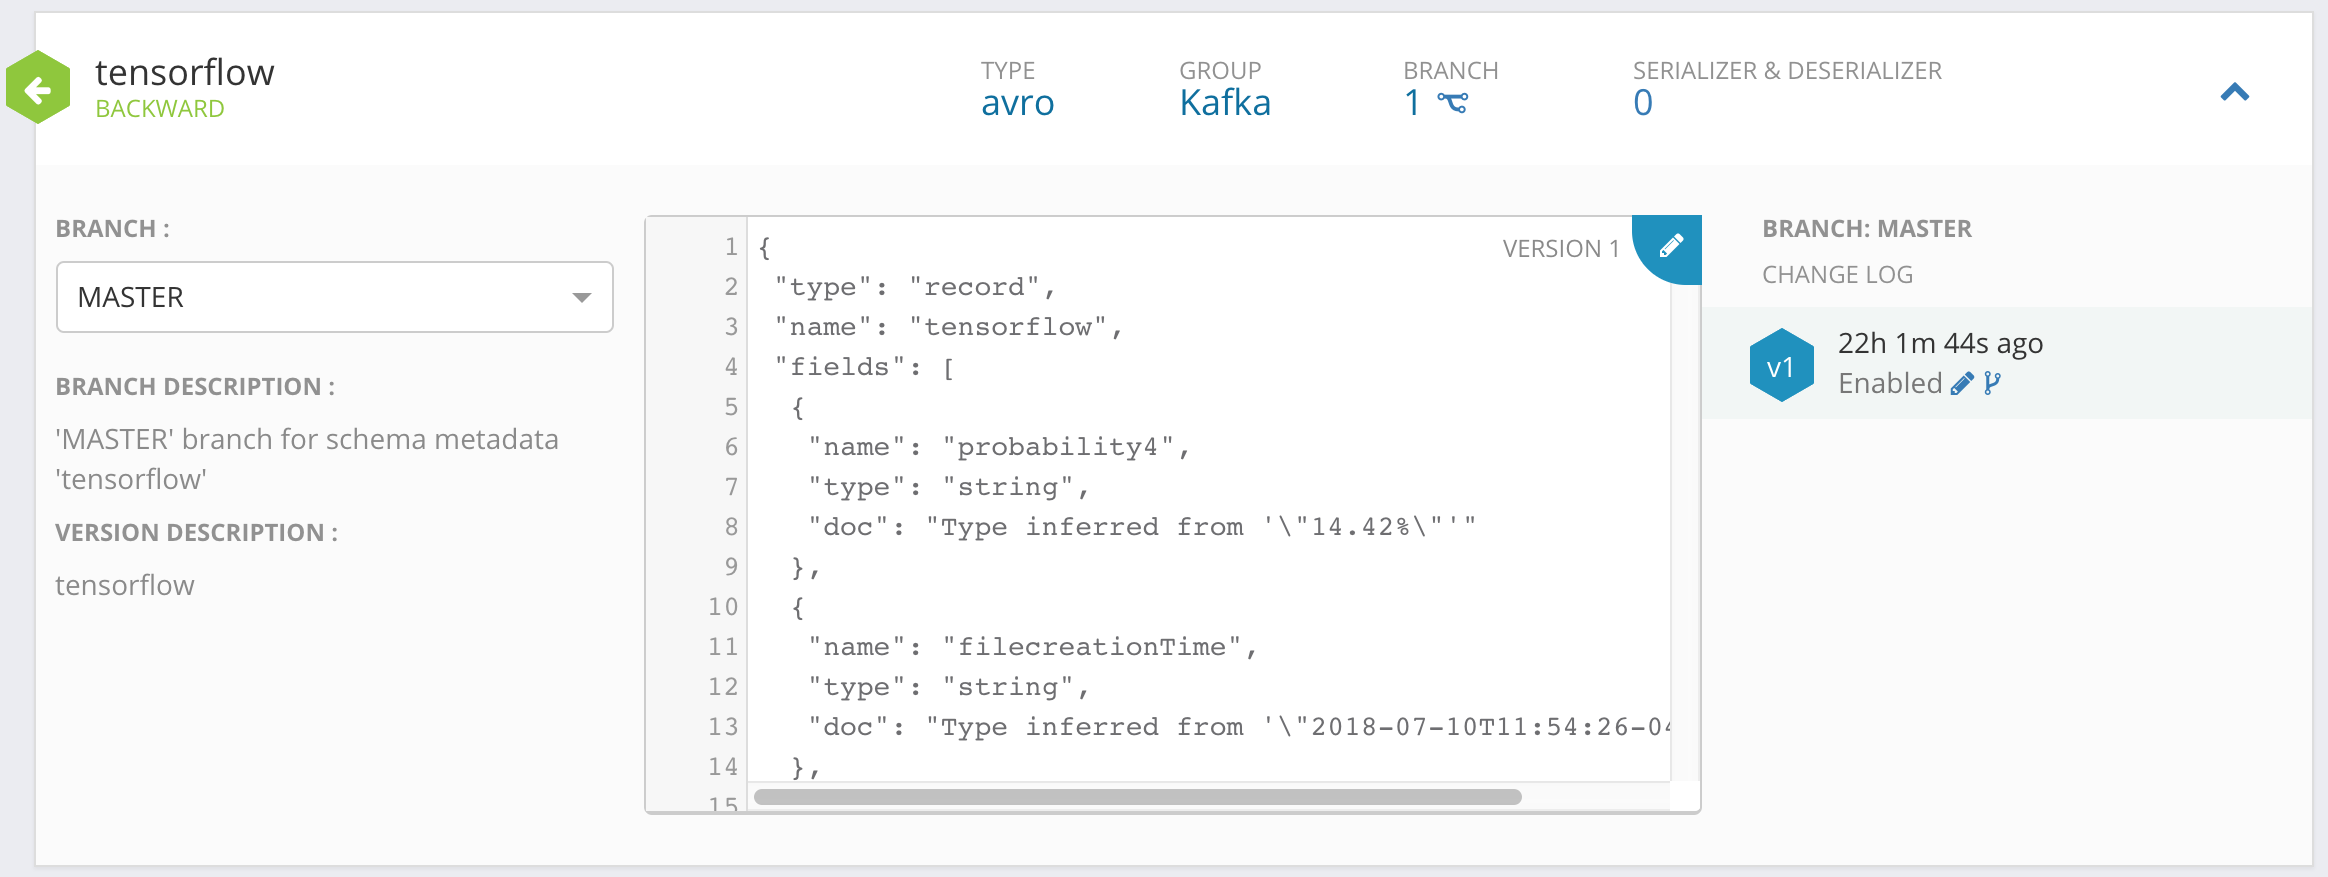Click the fork icon next to Enabled
2328x877 pixels.
(1992, 384)
